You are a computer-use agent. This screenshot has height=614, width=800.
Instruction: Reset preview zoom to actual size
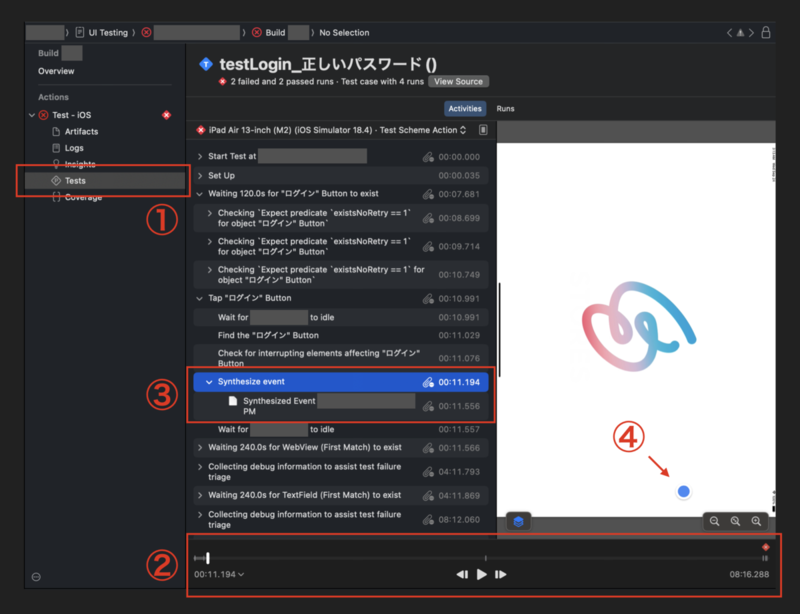coord(736,521)
